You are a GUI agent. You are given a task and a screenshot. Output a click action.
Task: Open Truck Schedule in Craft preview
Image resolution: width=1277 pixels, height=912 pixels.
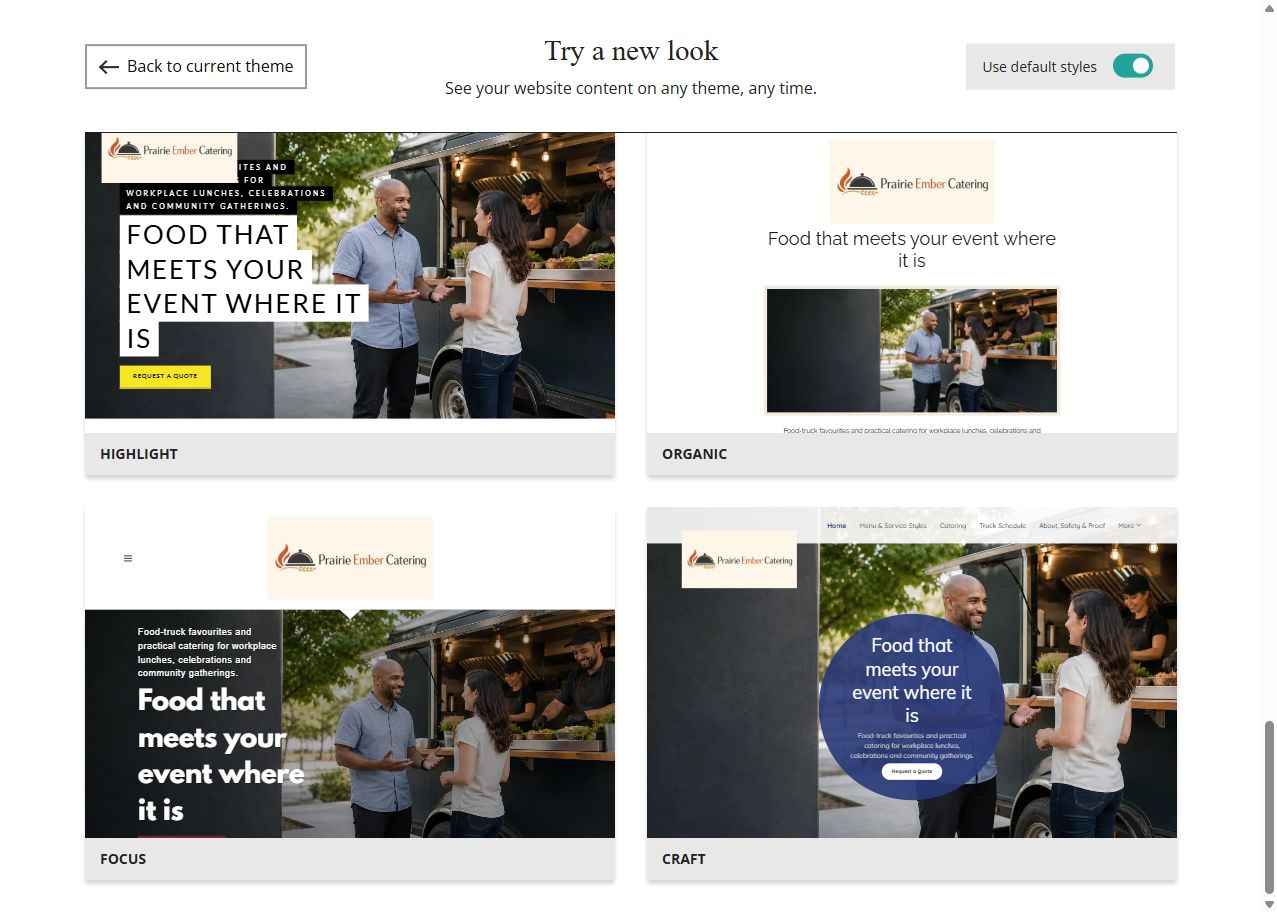tap(1003, 525)
